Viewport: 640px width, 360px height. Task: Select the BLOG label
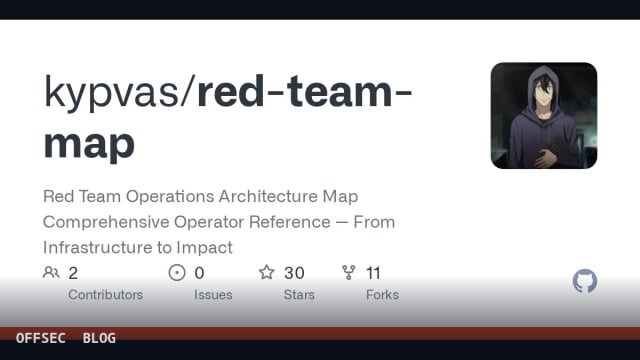[99, 338]
